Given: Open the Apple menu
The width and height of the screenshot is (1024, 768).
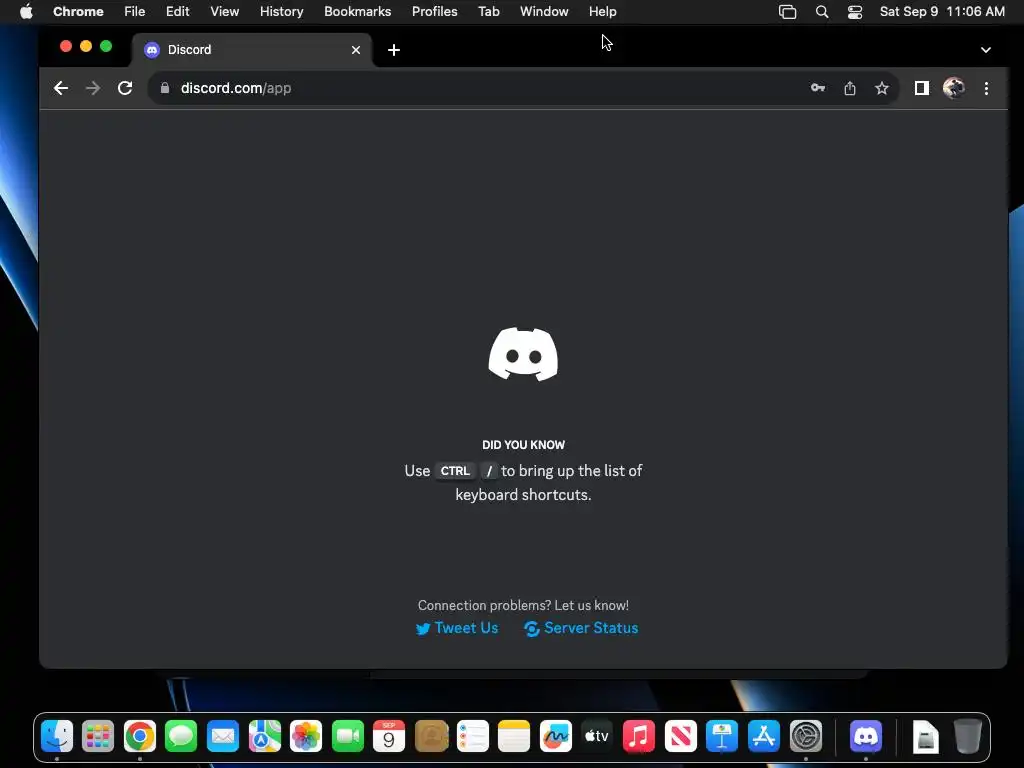Looking at the screenshot, I should point(26,12).
